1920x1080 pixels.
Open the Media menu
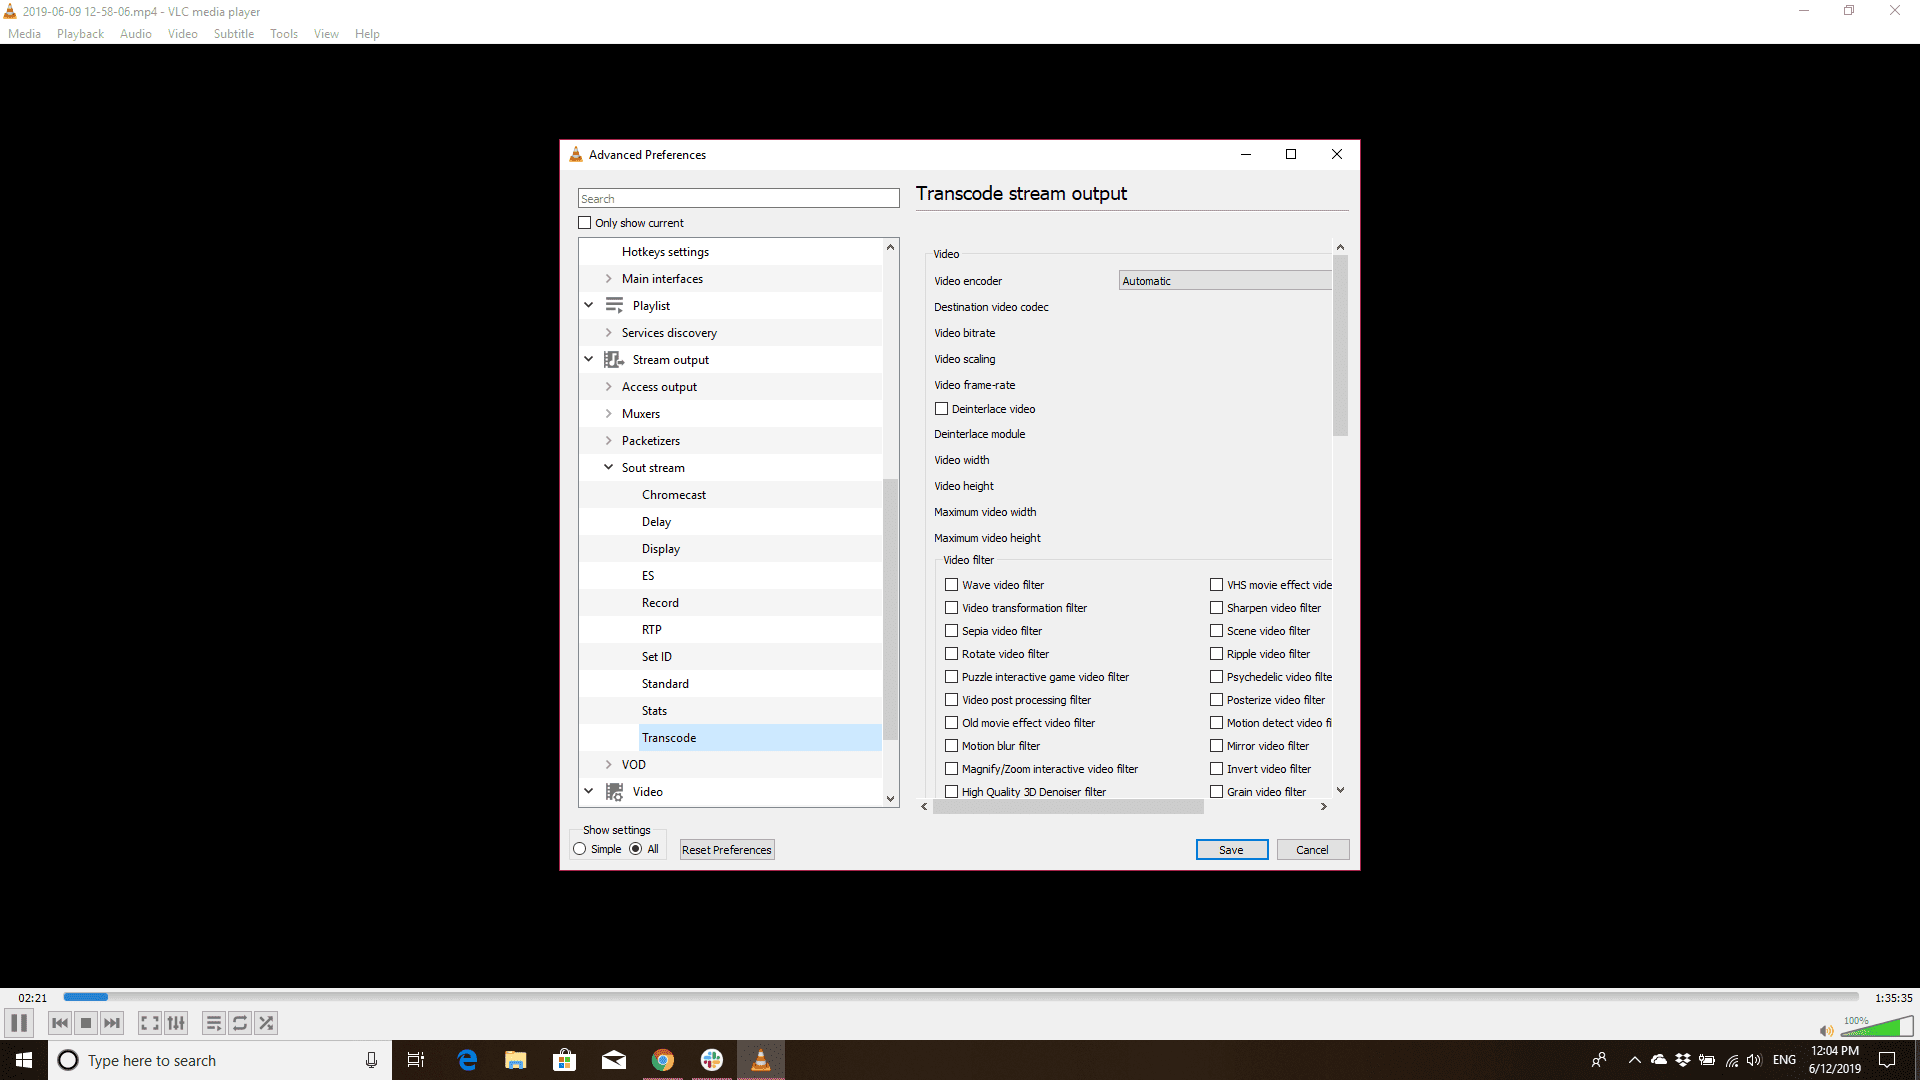(x=25, y=34)
